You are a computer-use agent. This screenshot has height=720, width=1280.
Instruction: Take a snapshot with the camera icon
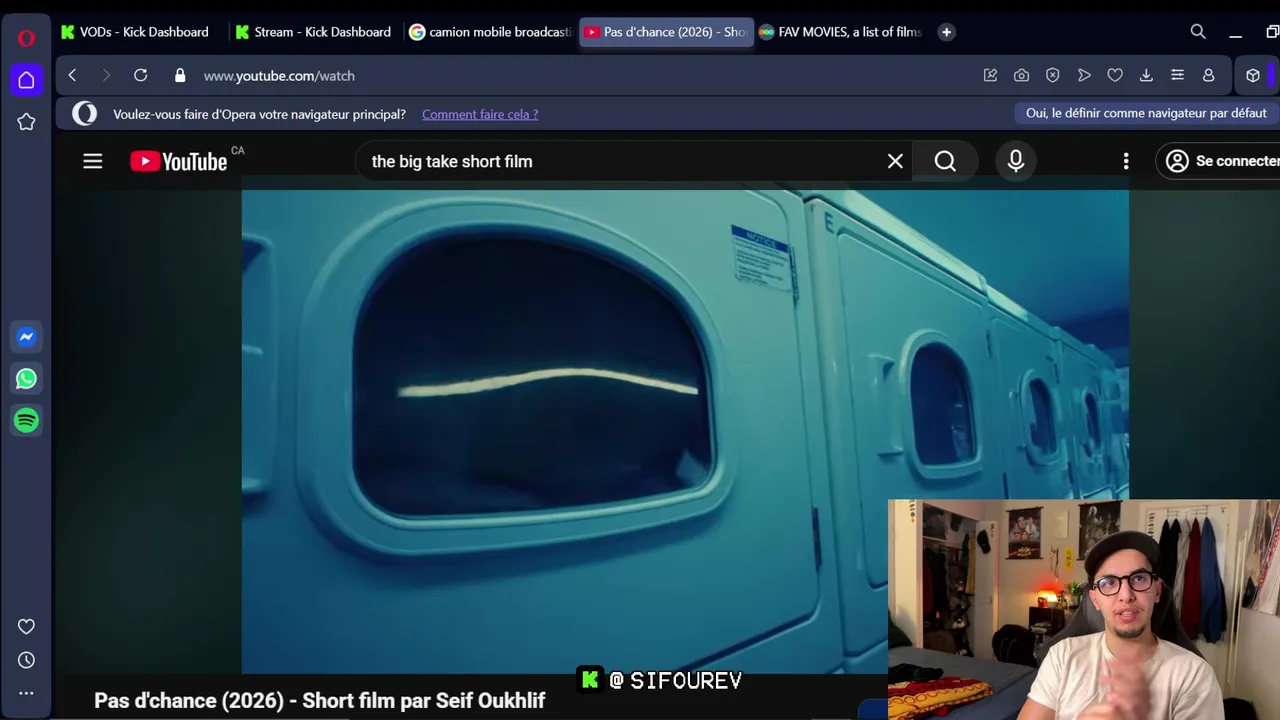click(1021, 75)
